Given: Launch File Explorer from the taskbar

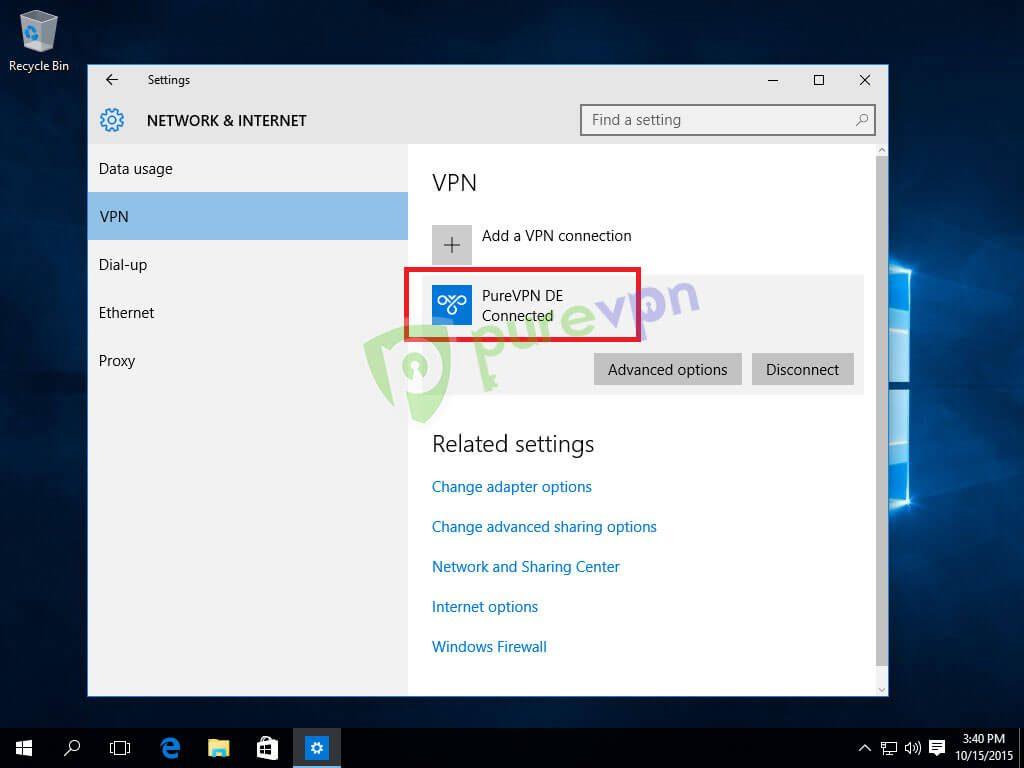Looking at the screenshot, I should [218, 747].
